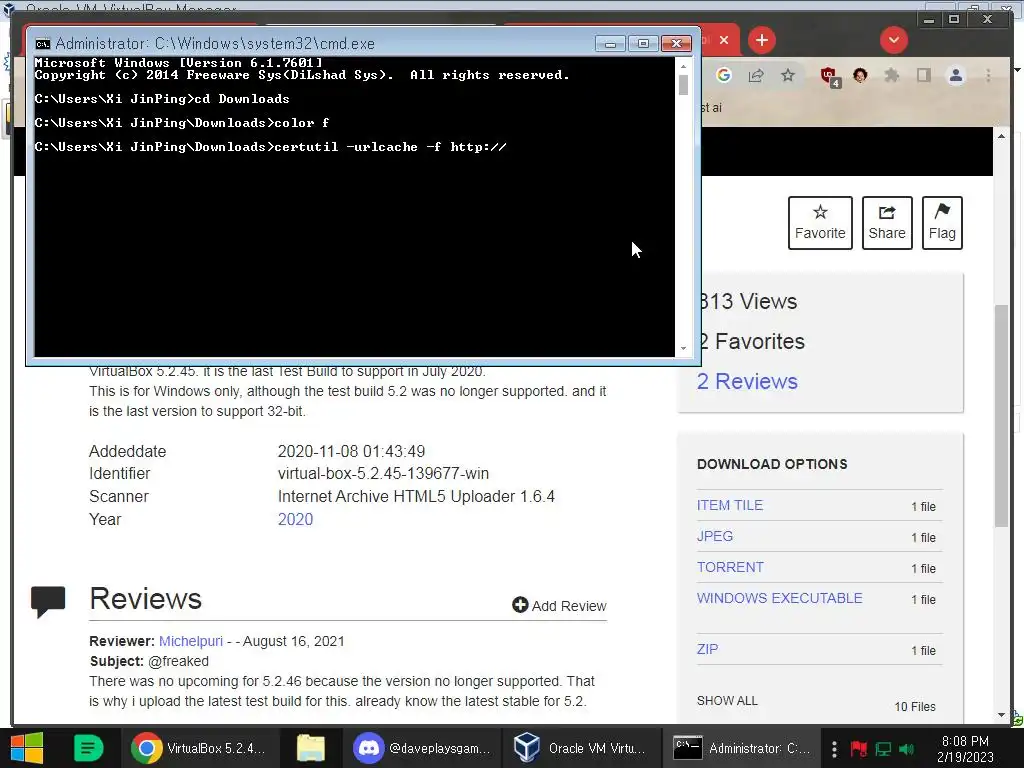Bookmark this page with star icon
Image resolution: width=1024 pixels, height=768 pixels.
click(788, 75)
